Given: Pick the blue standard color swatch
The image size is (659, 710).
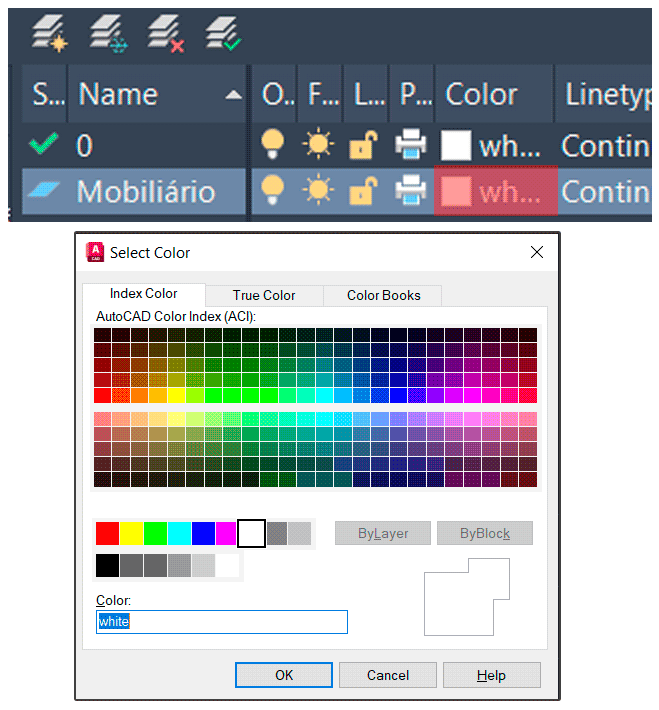Looking at the screenshot, I should (203, 533).
